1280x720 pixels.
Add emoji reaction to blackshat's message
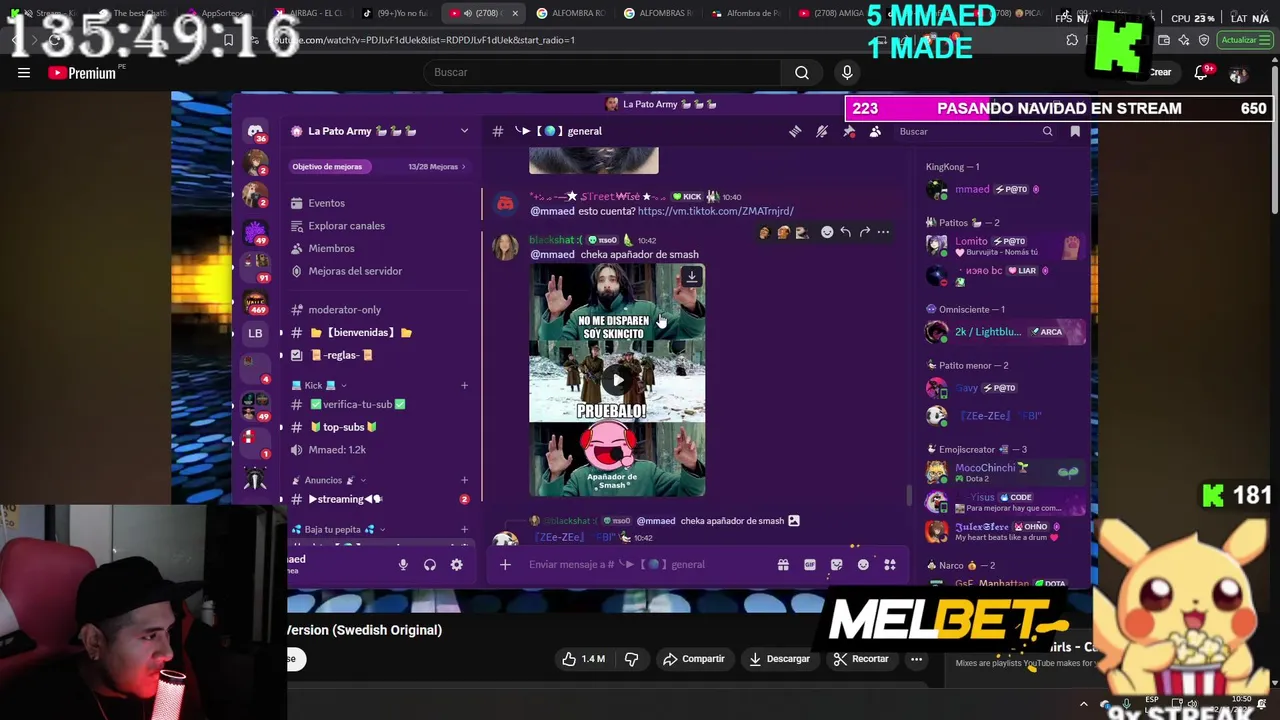pyautogui.click(x=827, y=232)
